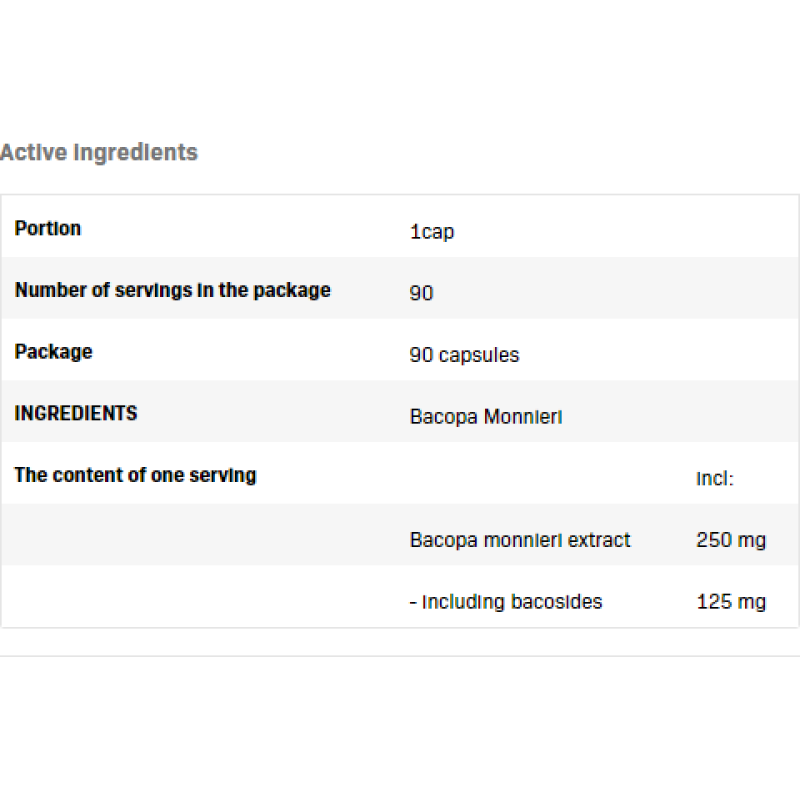
Task: Click Number of servings in the package label
Action: click(172, 290)
